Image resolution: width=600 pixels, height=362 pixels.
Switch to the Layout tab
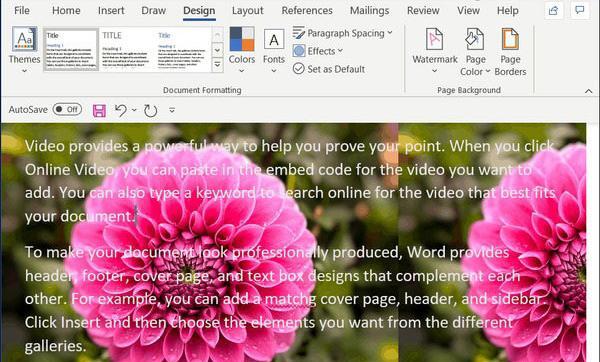(x=248, y=10)
